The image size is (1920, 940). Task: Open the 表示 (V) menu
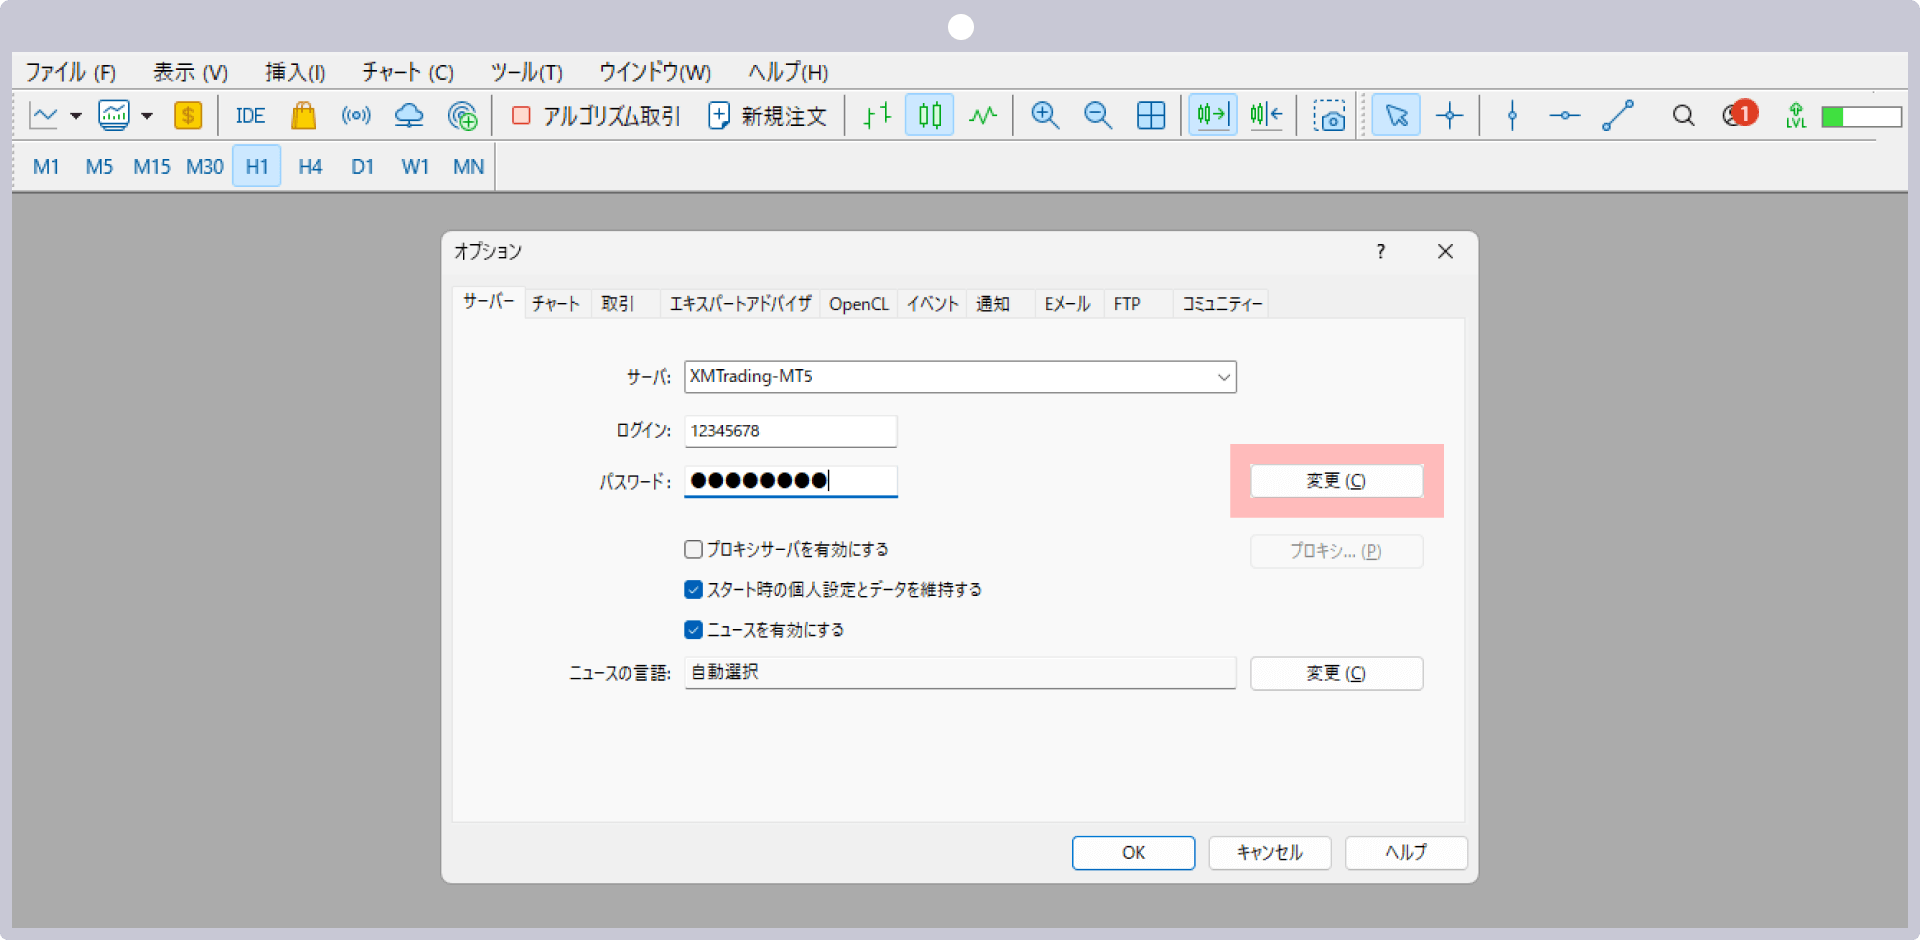190,72
